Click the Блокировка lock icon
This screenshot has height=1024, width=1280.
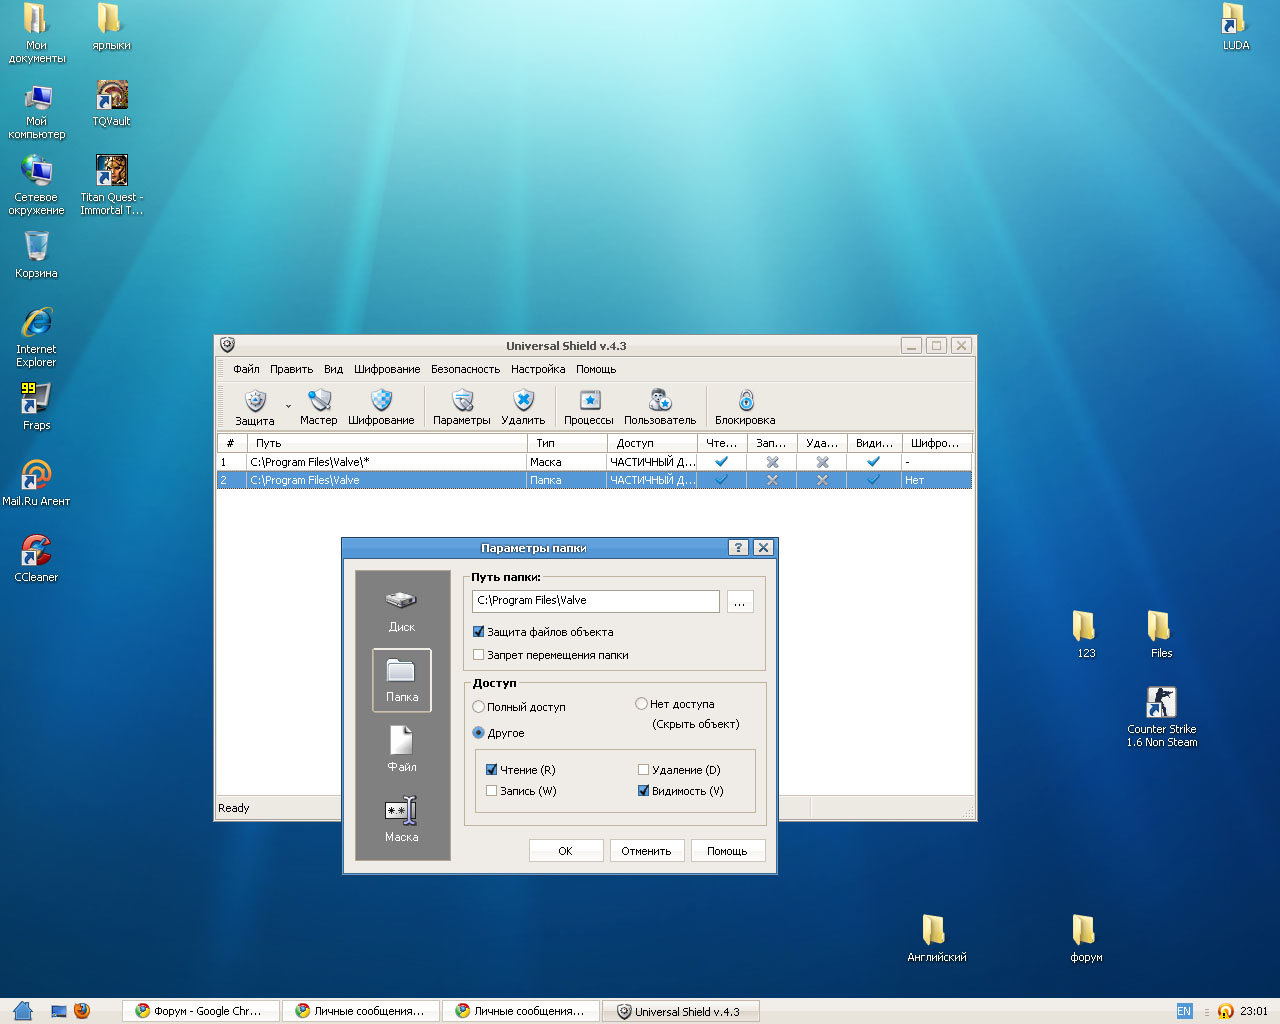[745, 407]
